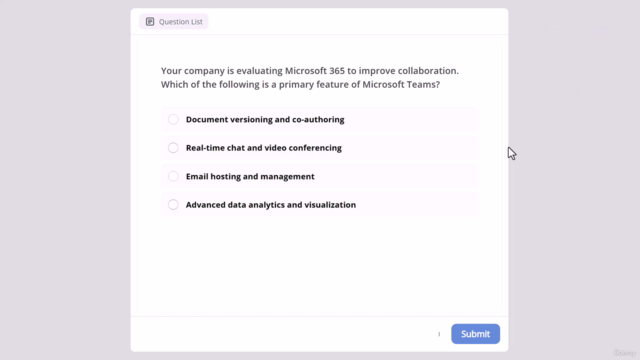Click the "Email hosting and management" text
Screen dimensions: 640x360
point(250,176)
